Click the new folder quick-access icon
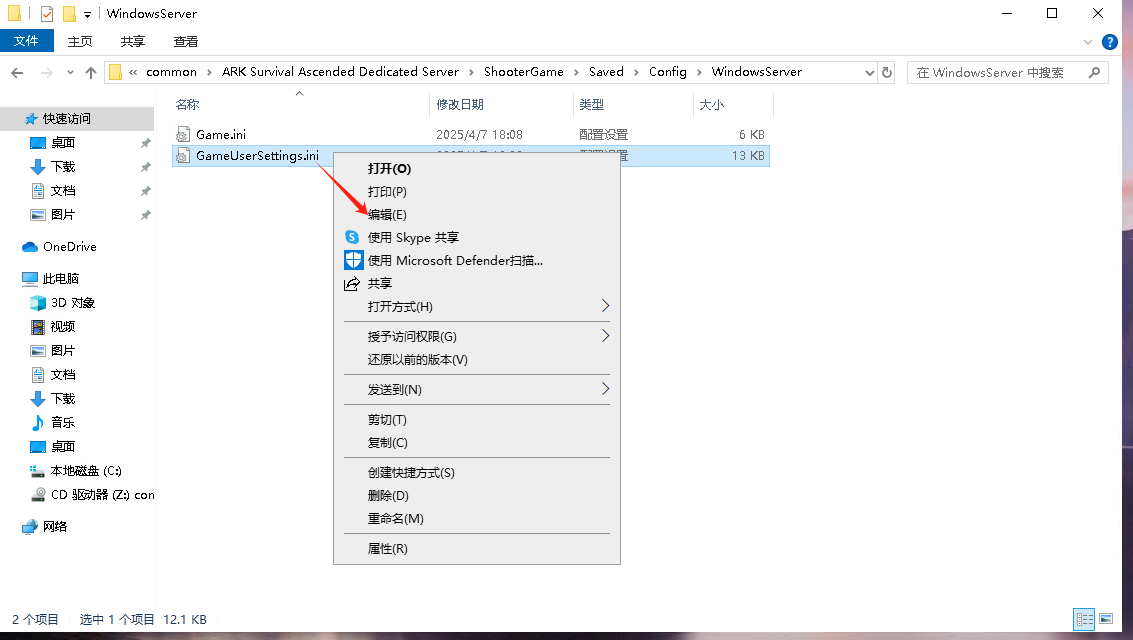 69,14
